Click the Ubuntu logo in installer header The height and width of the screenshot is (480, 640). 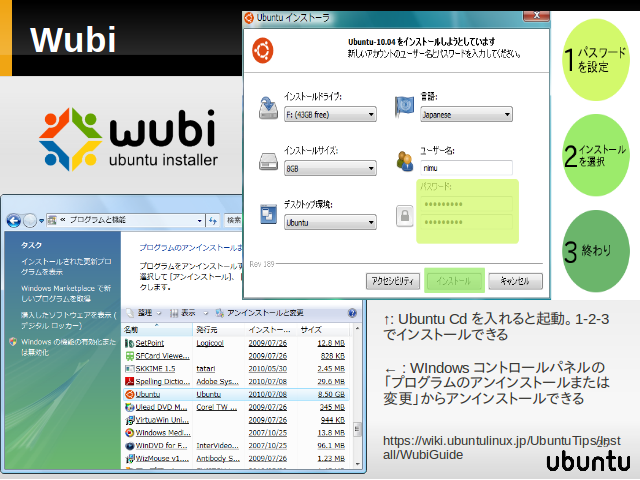[262, 51]
